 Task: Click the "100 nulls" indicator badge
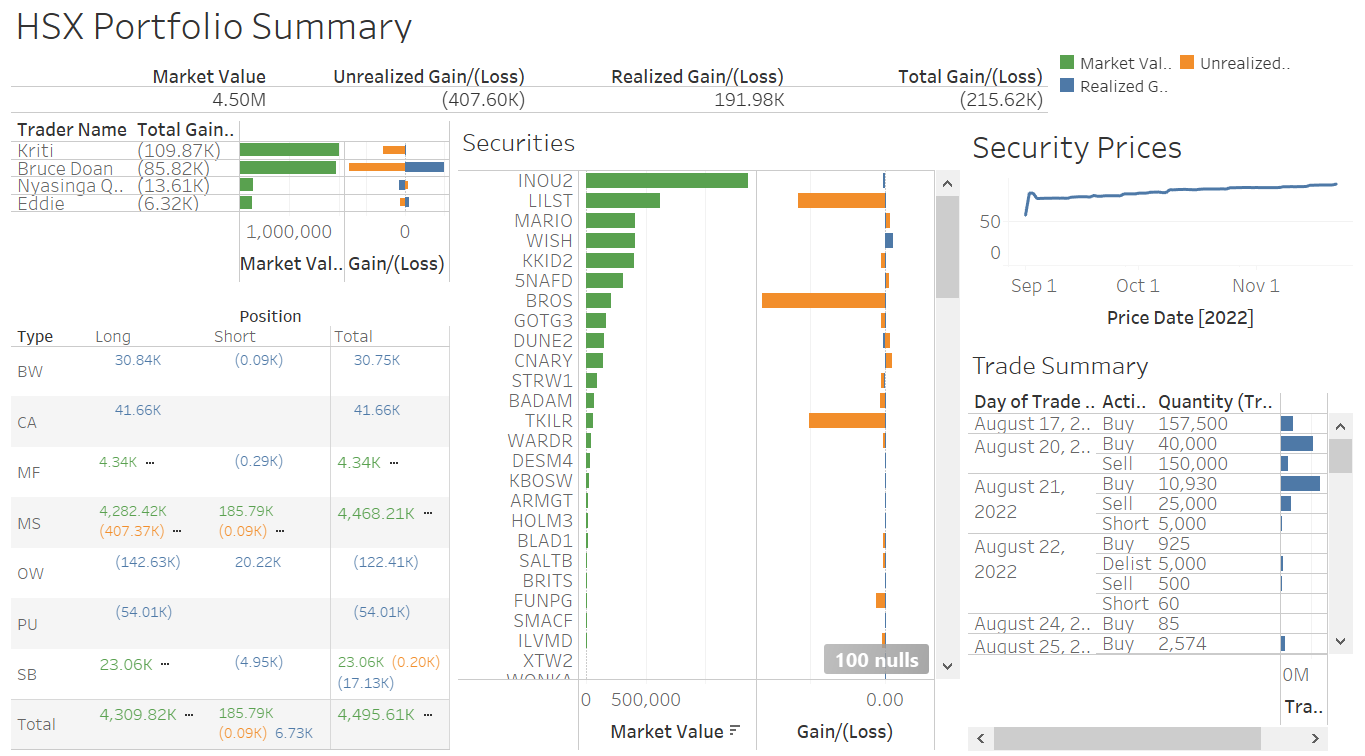pos(876,659)
